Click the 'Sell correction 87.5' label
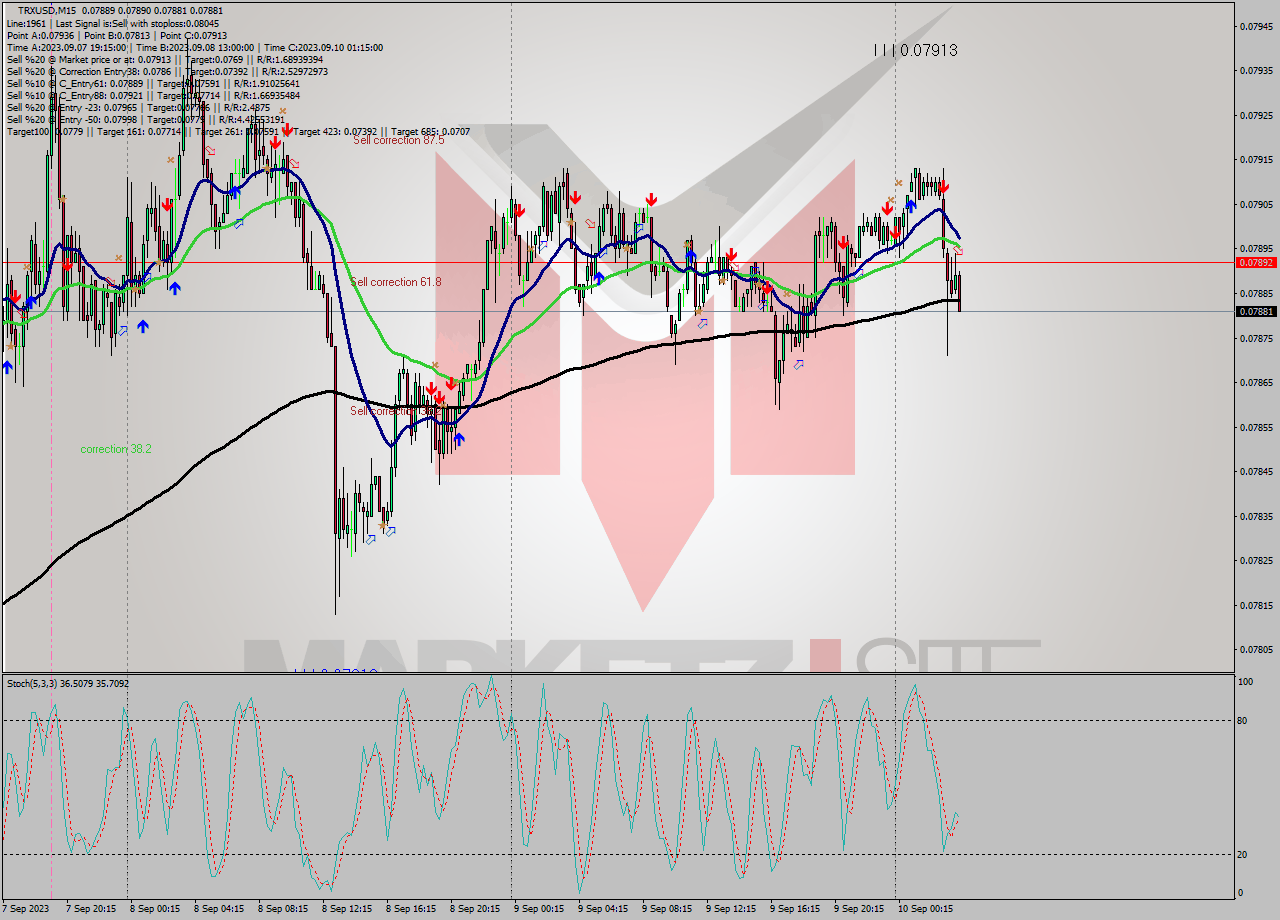 (x=398, y=140)
